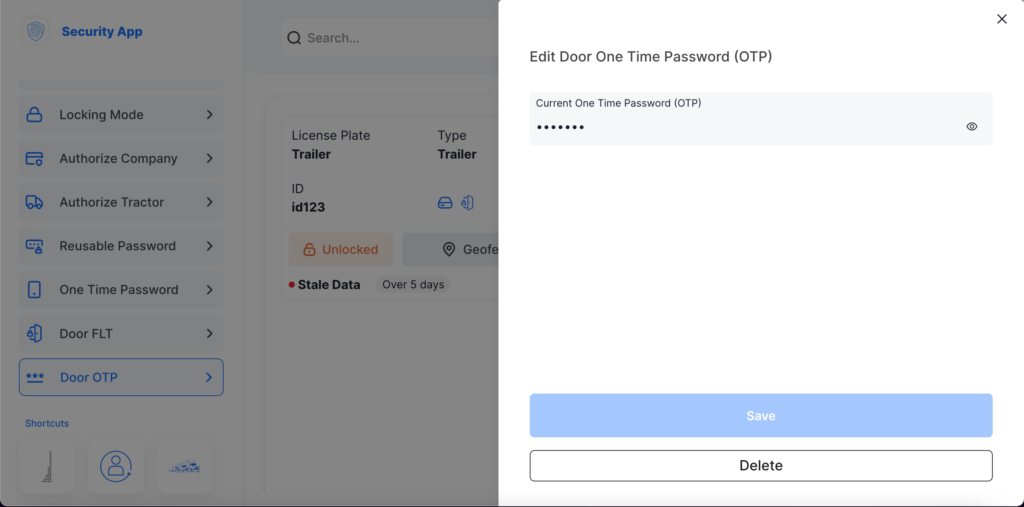Click the Door FLT door icon
The width and height of the screenshot is (1024, 507).
(x=34, y=334)
